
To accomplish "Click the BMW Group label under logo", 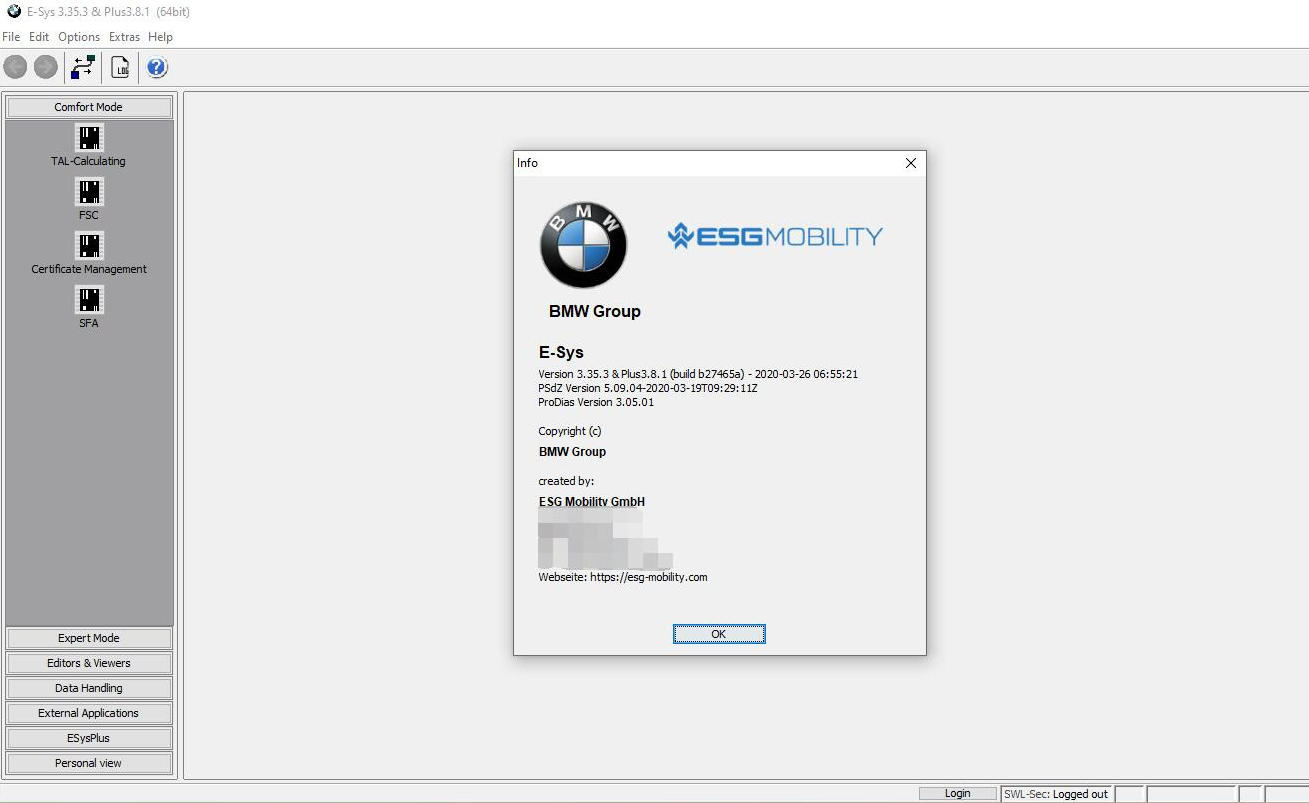I will (595, 311).
